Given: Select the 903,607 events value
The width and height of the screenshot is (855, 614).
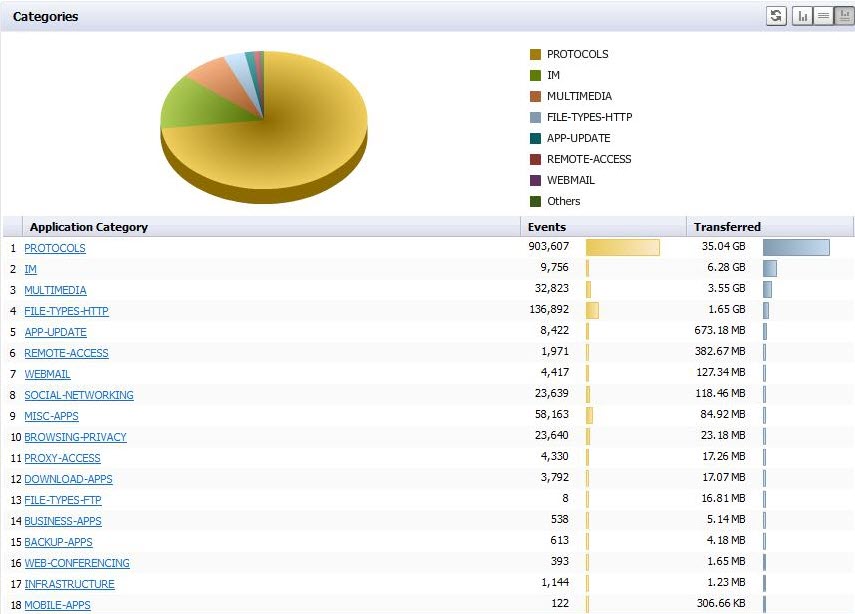Looking at the screenshot, I should [x=549, y=246].
